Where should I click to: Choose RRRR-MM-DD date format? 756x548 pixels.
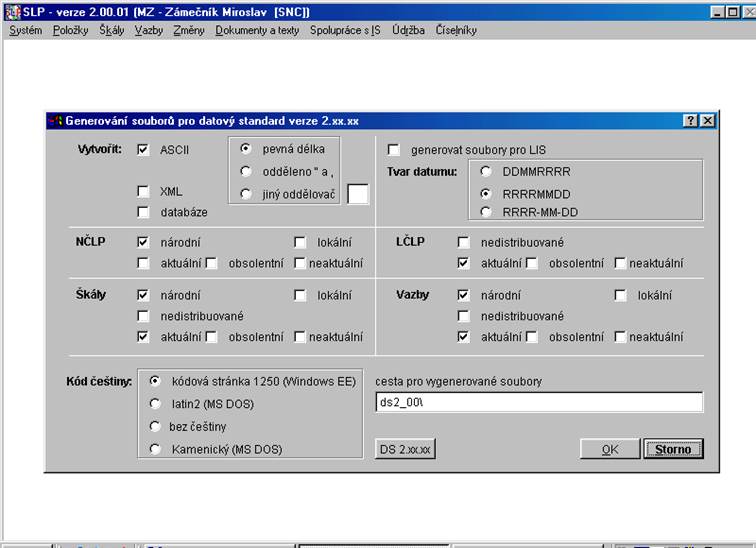pos(486,212)
